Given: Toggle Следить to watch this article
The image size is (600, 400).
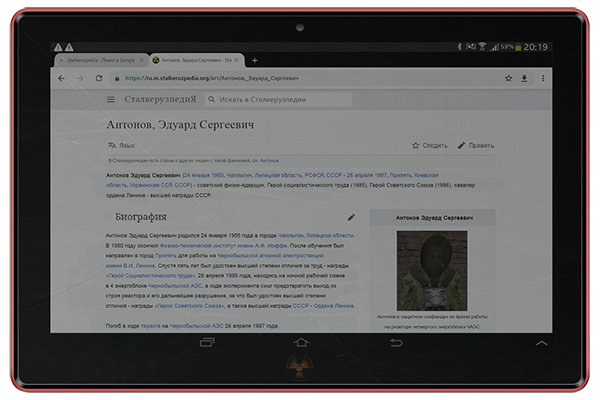Looking at the screenshot, I should pyautogui.click(x=429, y=145).
